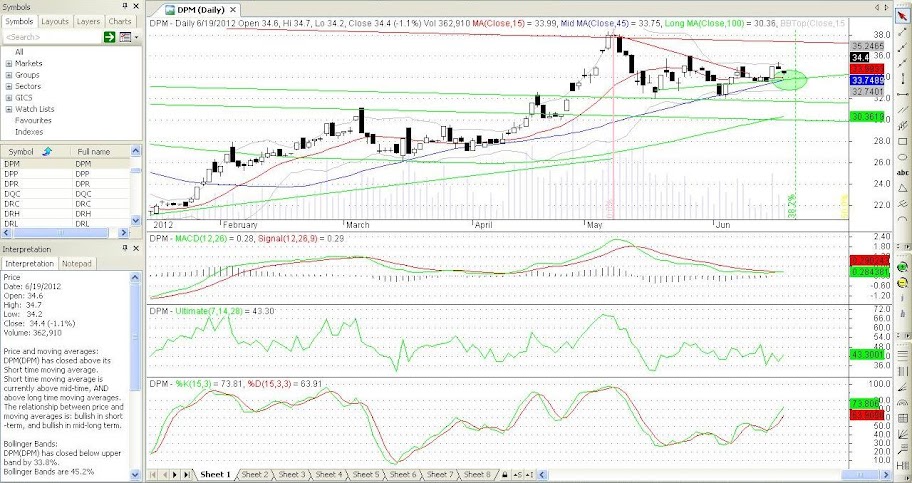Open dropdown arrow beside symbol list options
The height and width of the screenshot is (483, 912).
pyautogui.click(x=137, y=37)
